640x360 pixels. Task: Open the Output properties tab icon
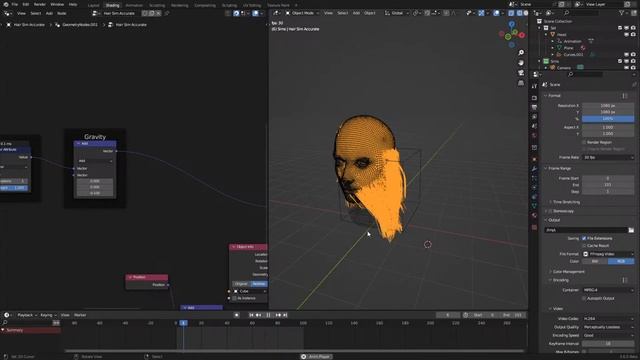534,107
